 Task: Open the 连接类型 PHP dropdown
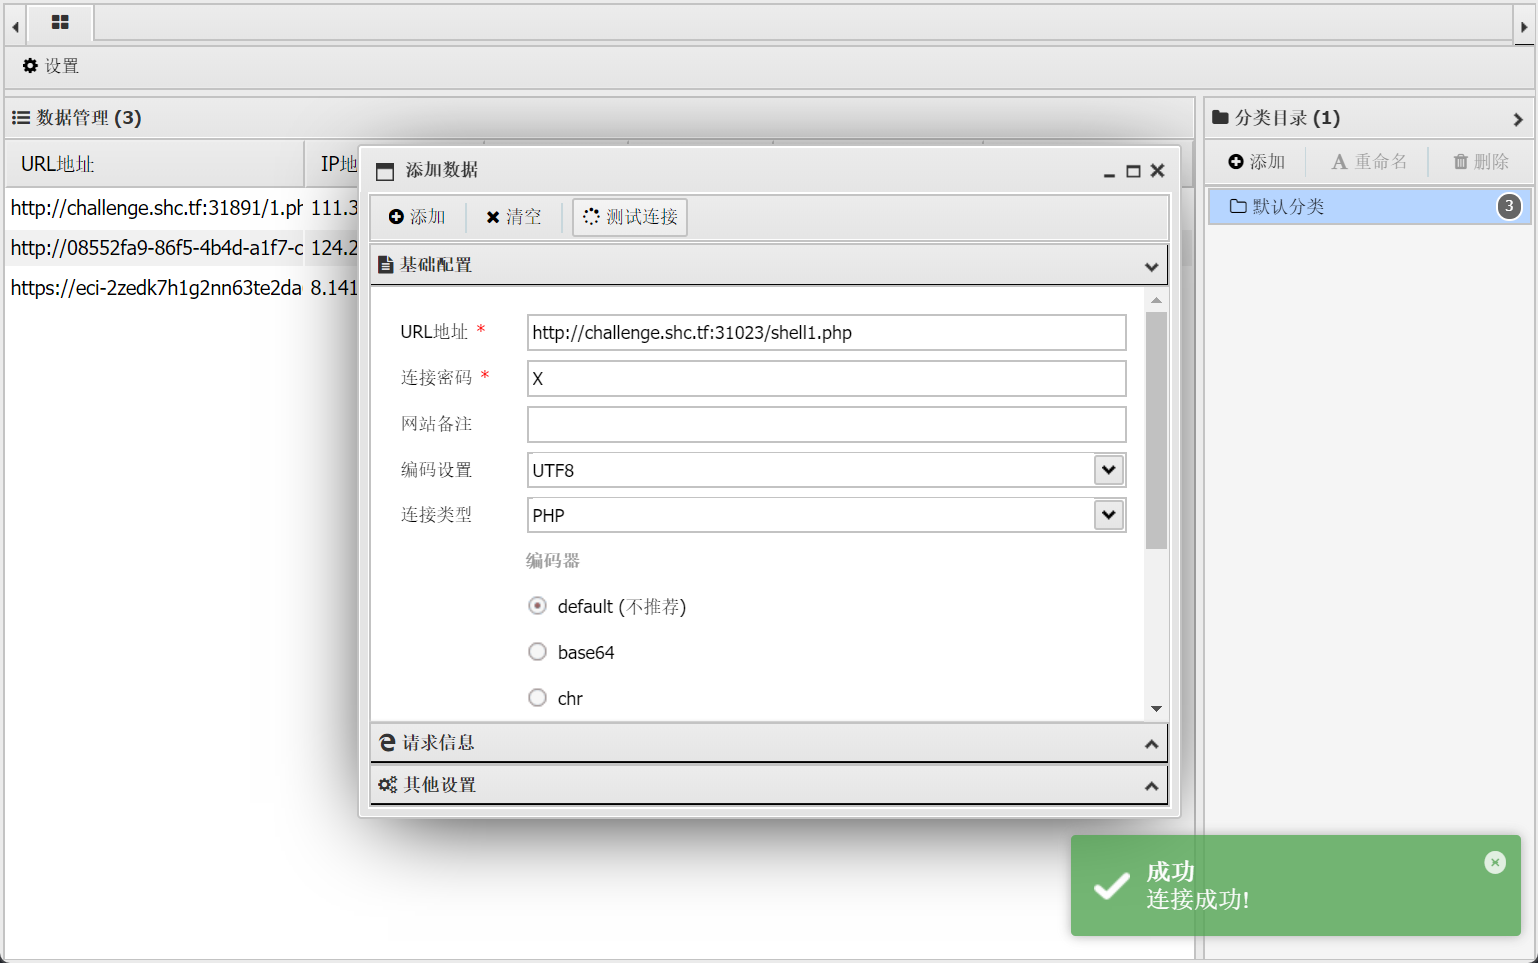pos(826,515)
